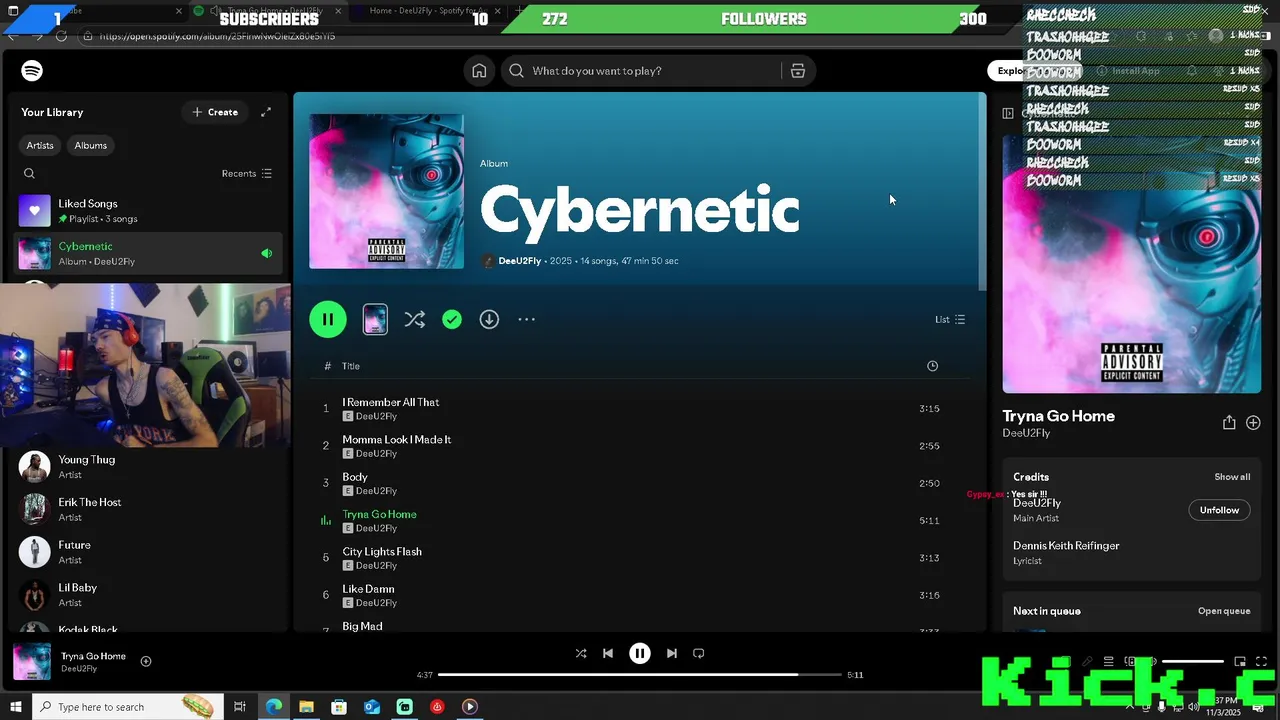Click the Tryna Go Home title in Now Playing
1280x720 pixels.
click(1058, 416)
